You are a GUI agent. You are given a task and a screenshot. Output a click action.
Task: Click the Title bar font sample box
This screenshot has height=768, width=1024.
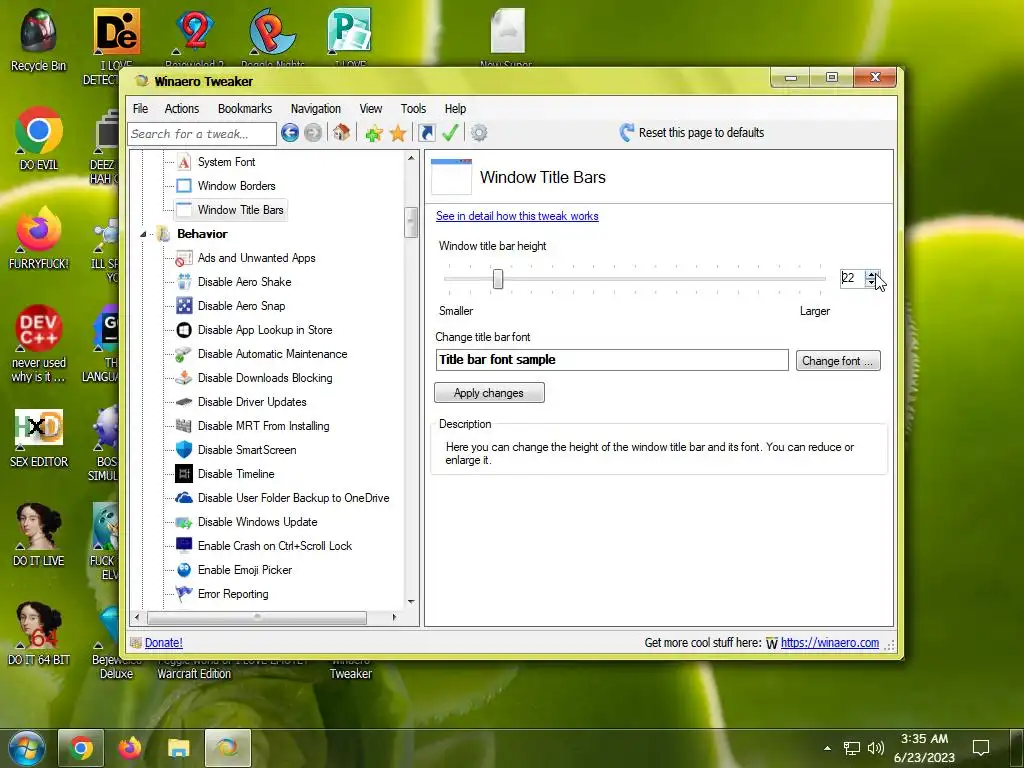pyautogui.click(x=612, y=360)
